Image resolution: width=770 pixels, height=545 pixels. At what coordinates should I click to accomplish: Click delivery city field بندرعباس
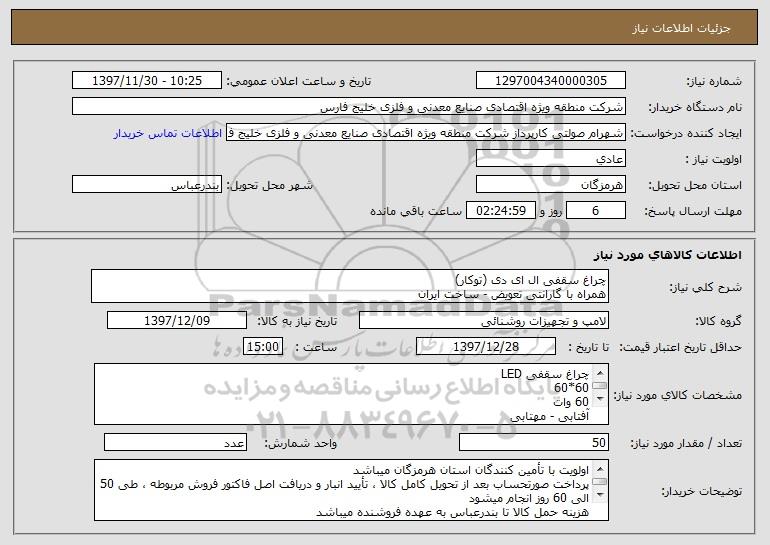[147, 185]
